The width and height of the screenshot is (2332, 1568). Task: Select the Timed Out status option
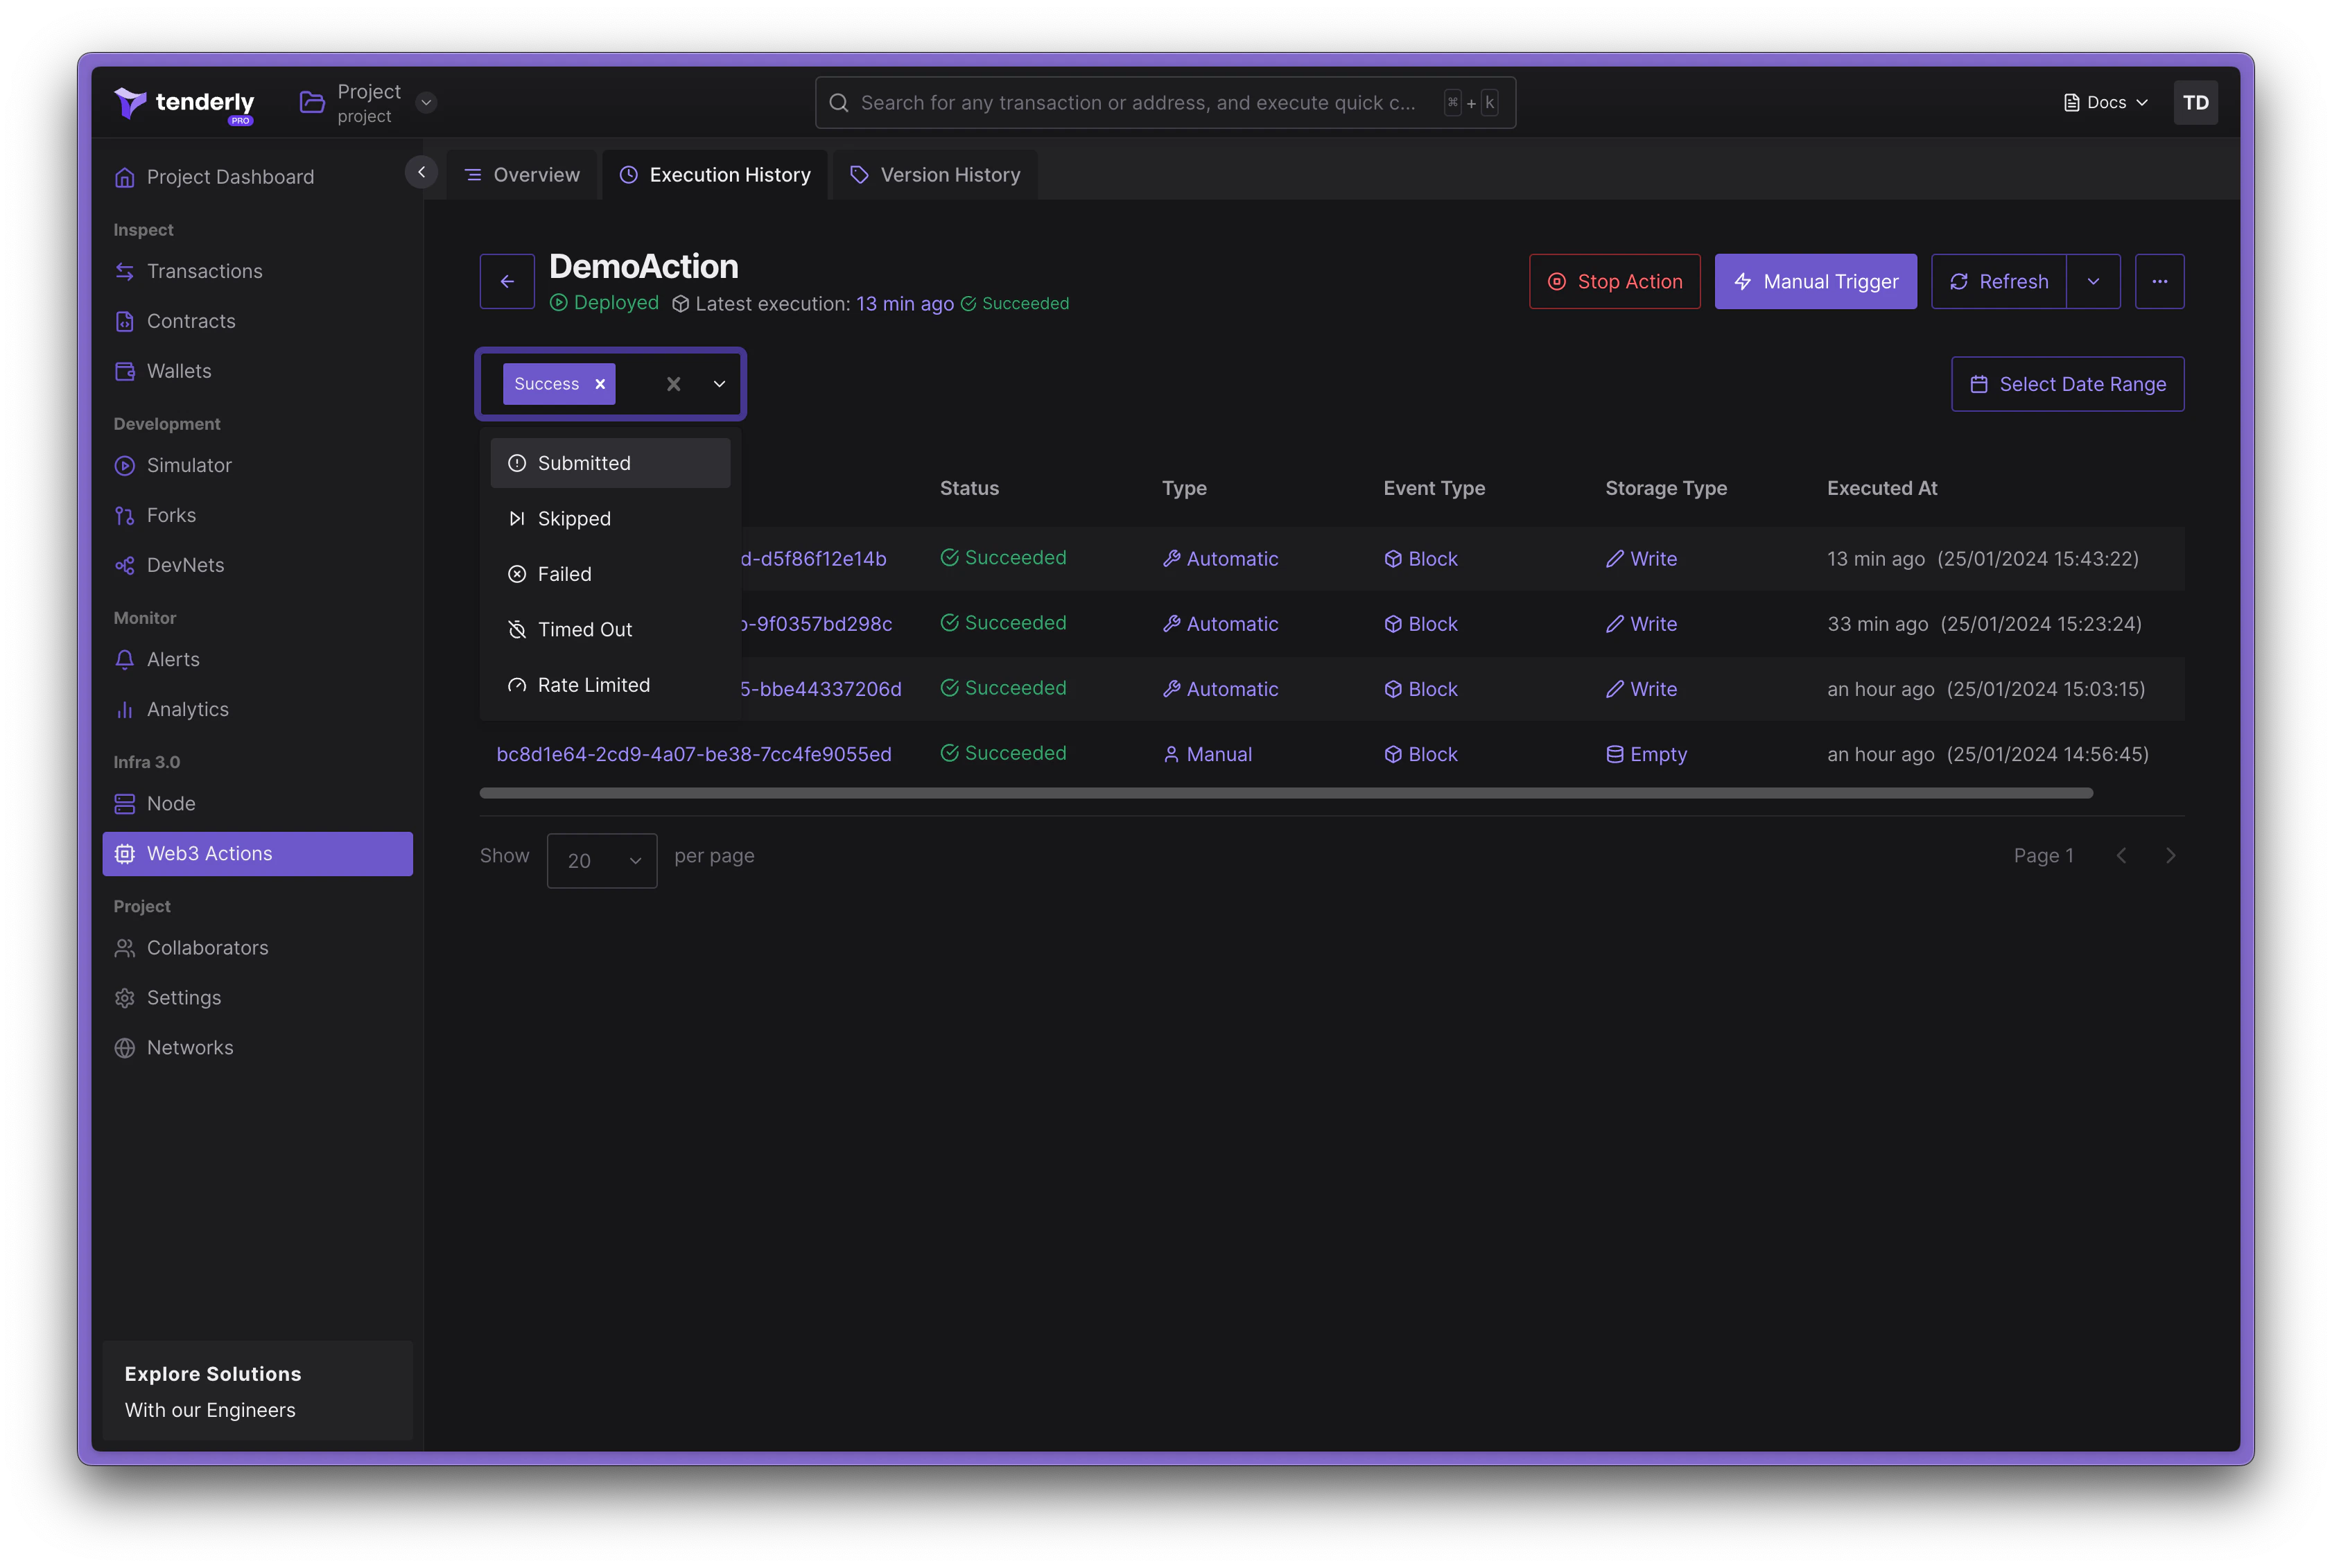(610, 629)
